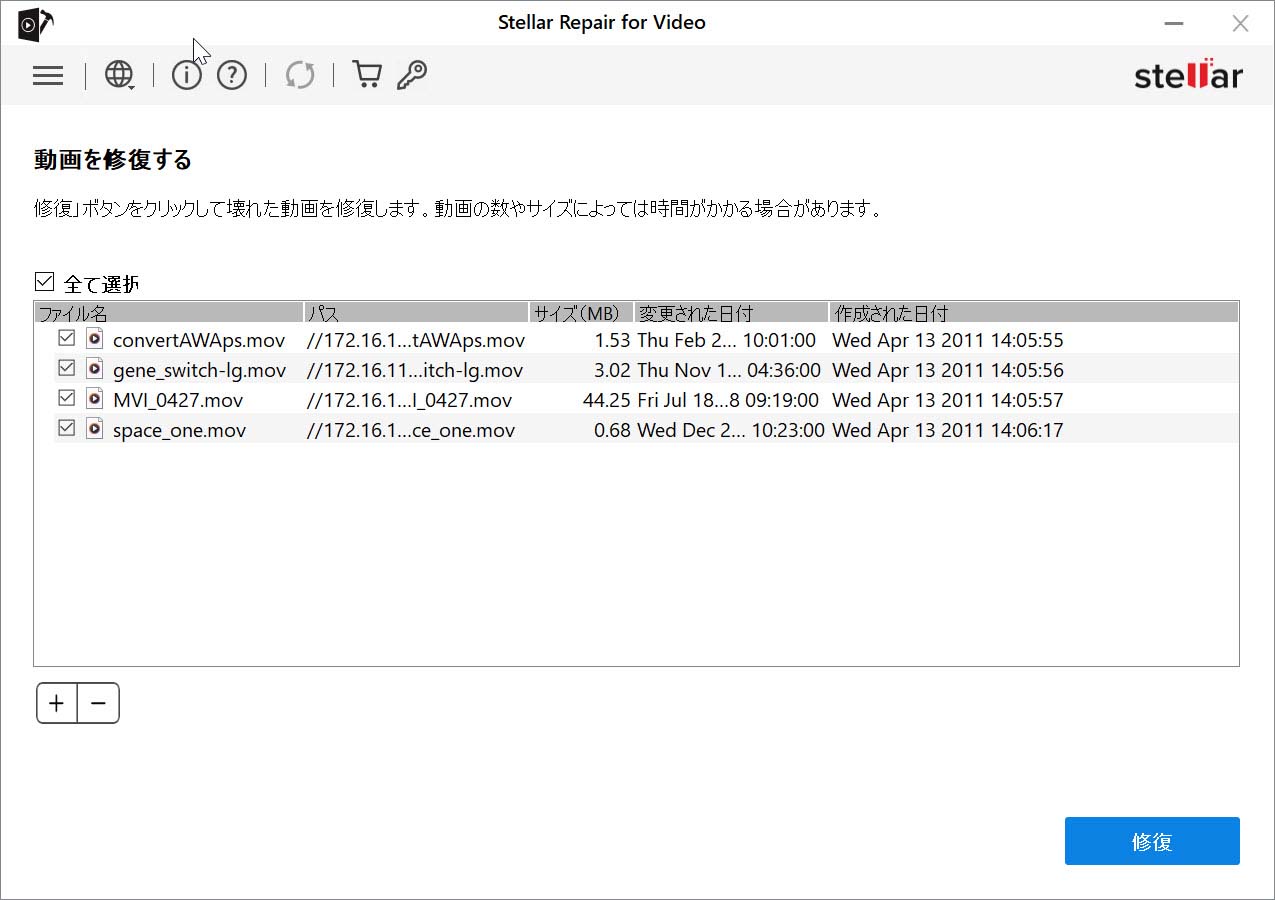Click the Stellar app logo icon

point(35,23)
